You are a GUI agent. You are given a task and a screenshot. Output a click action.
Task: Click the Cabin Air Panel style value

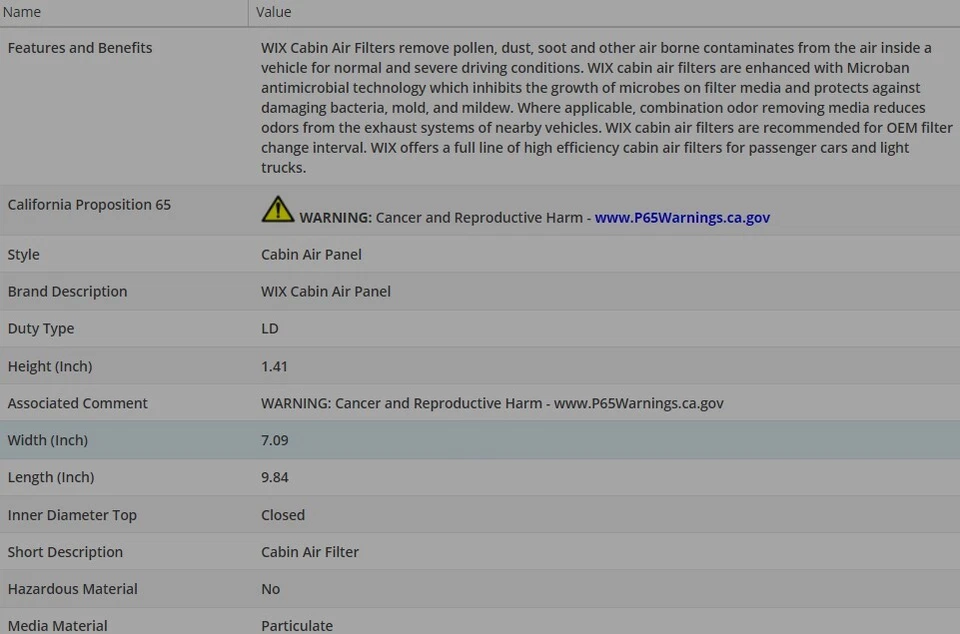(311, 255)
